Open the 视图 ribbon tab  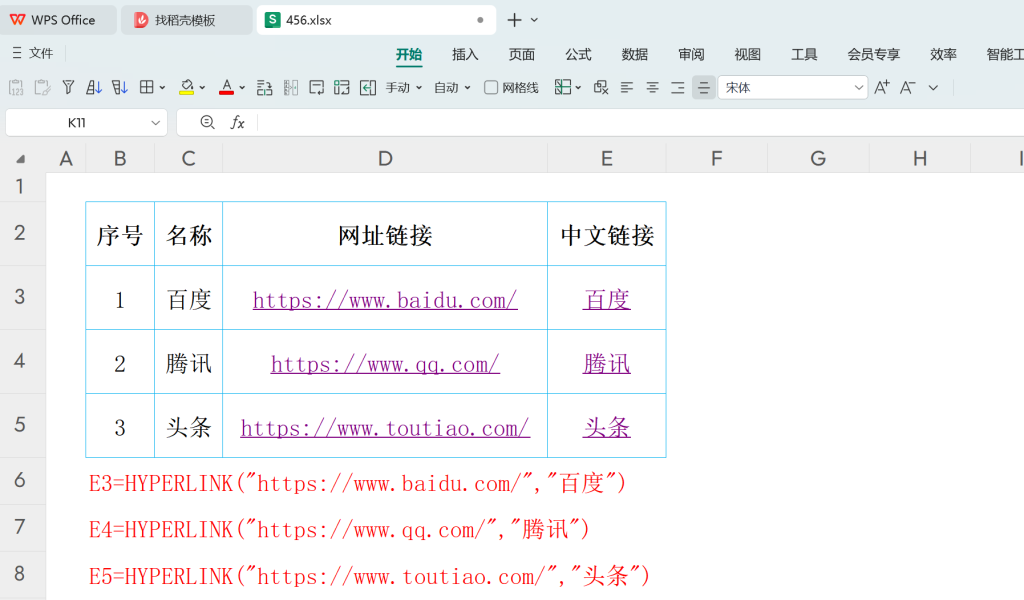(748, 54)
